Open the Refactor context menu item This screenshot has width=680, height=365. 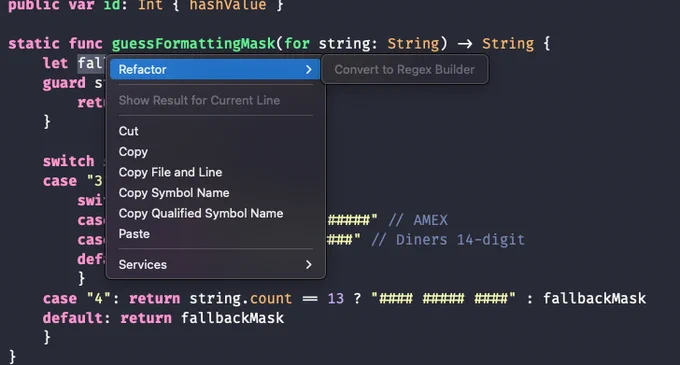click(x=215, y=69)
